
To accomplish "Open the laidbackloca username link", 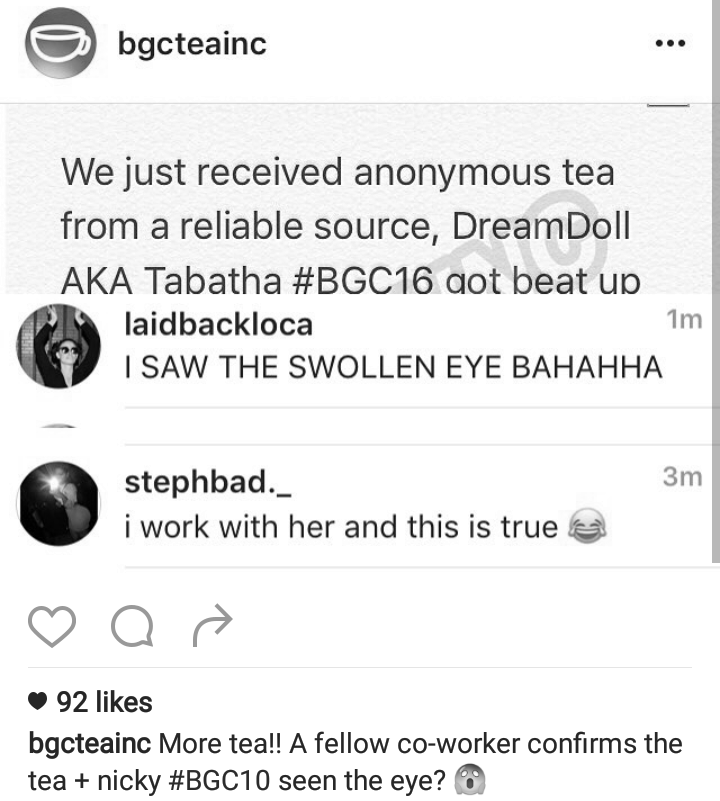I will pyautogui.click(x=219, y=324).
